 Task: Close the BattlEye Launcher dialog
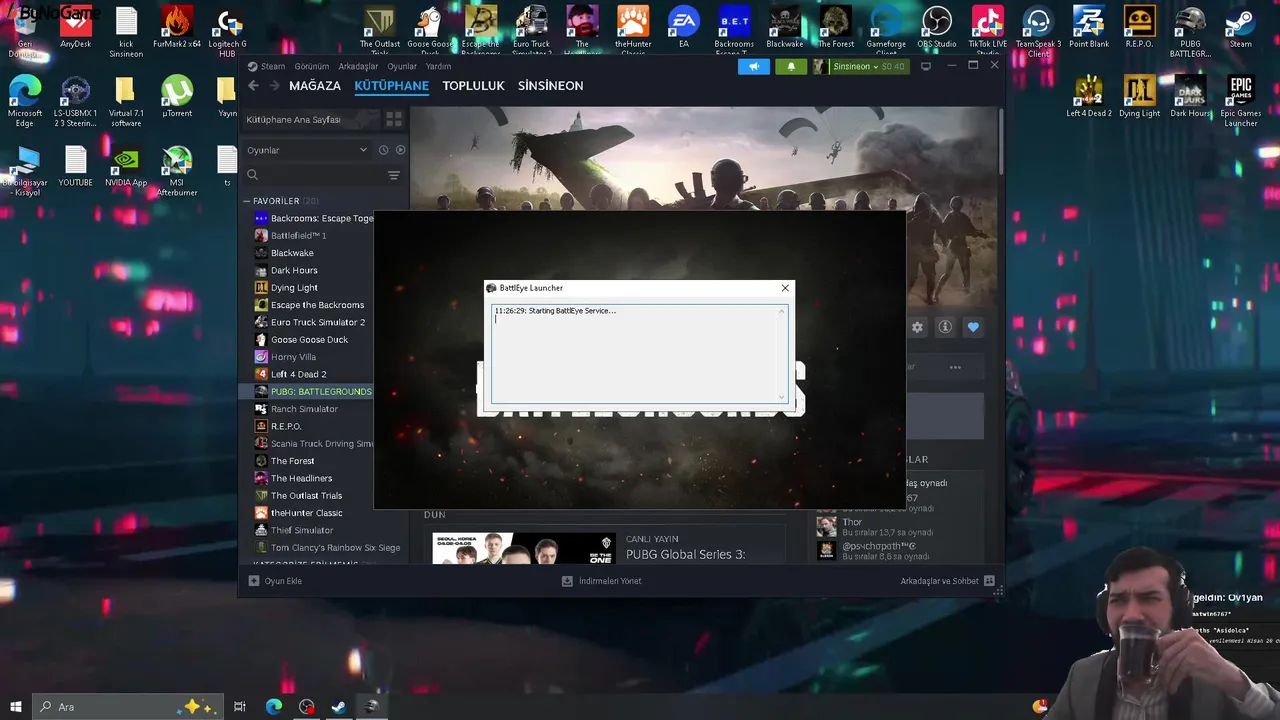click(785, 288)
